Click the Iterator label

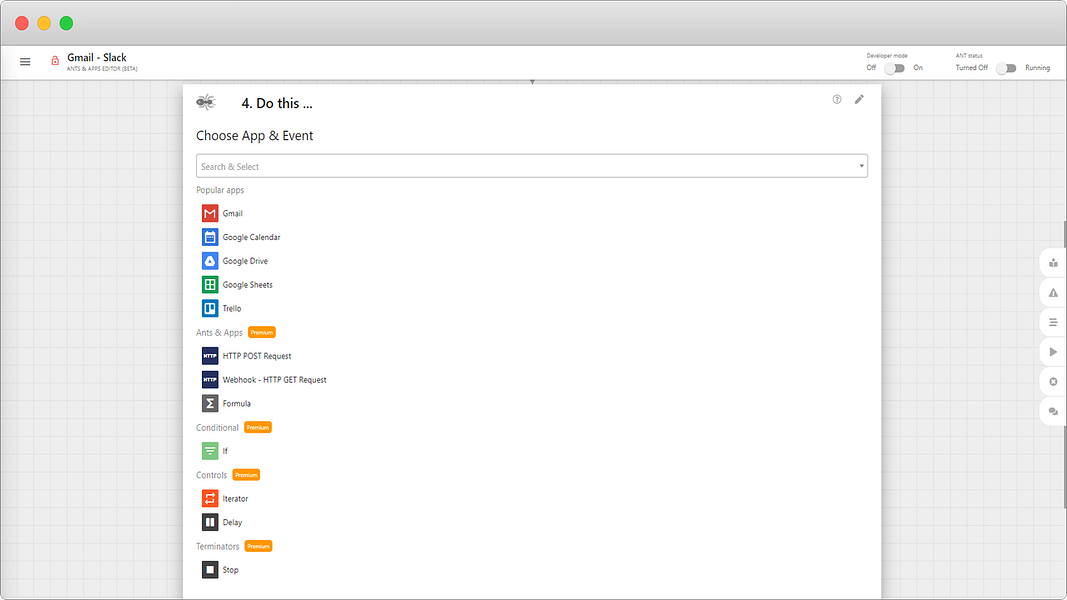point(235,499)
